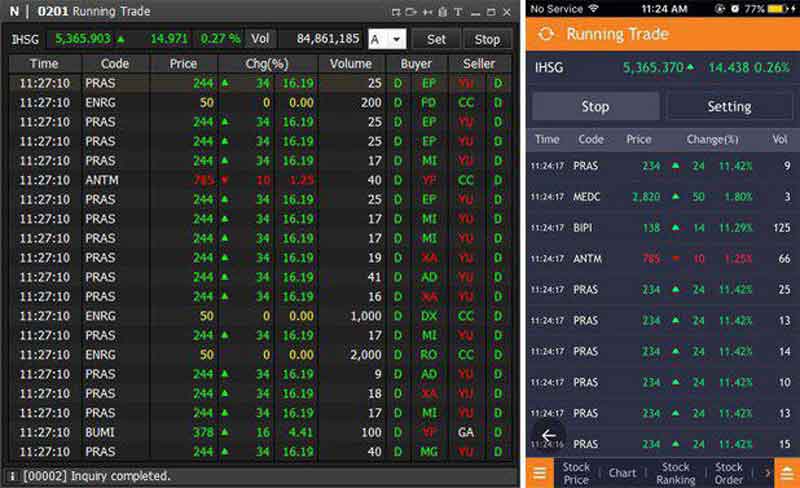Click the info icon in status bar
This screenshot has width=800, height=488.
point(11,476)
